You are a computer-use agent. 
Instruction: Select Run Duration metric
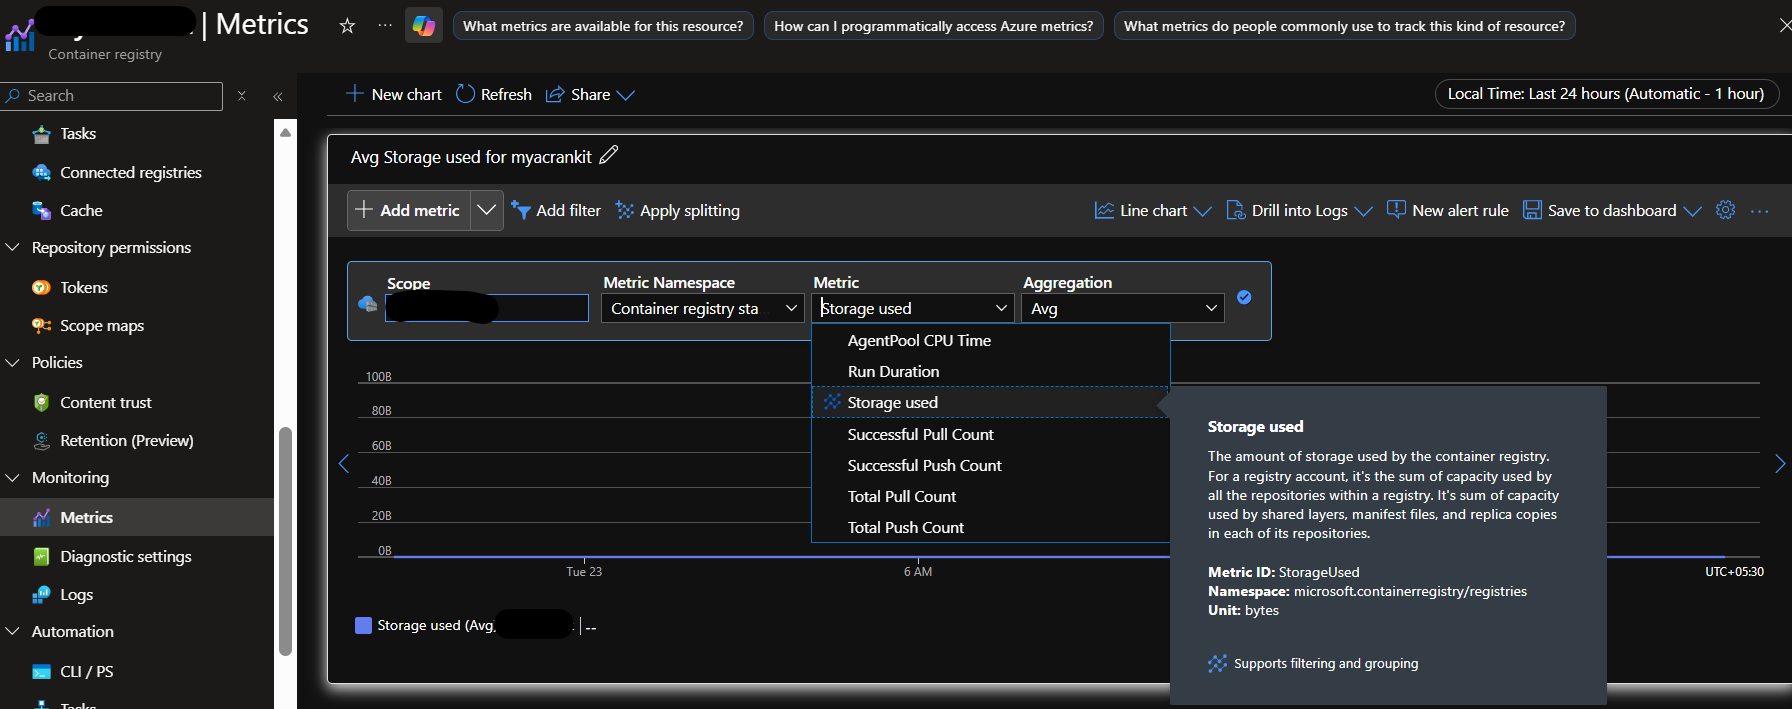tap(991, 371)
